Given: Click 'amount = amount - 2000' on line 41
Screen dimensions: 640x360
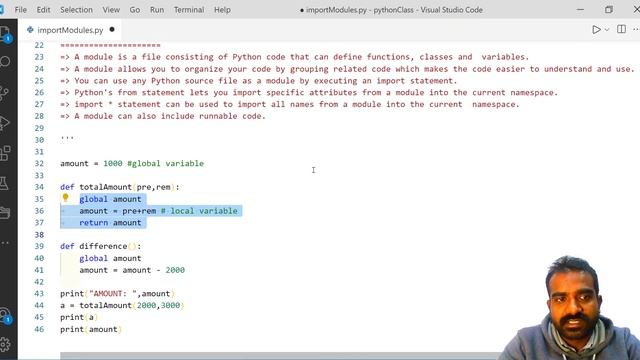Looking at the screenshot, I should [x=132, y=270].
